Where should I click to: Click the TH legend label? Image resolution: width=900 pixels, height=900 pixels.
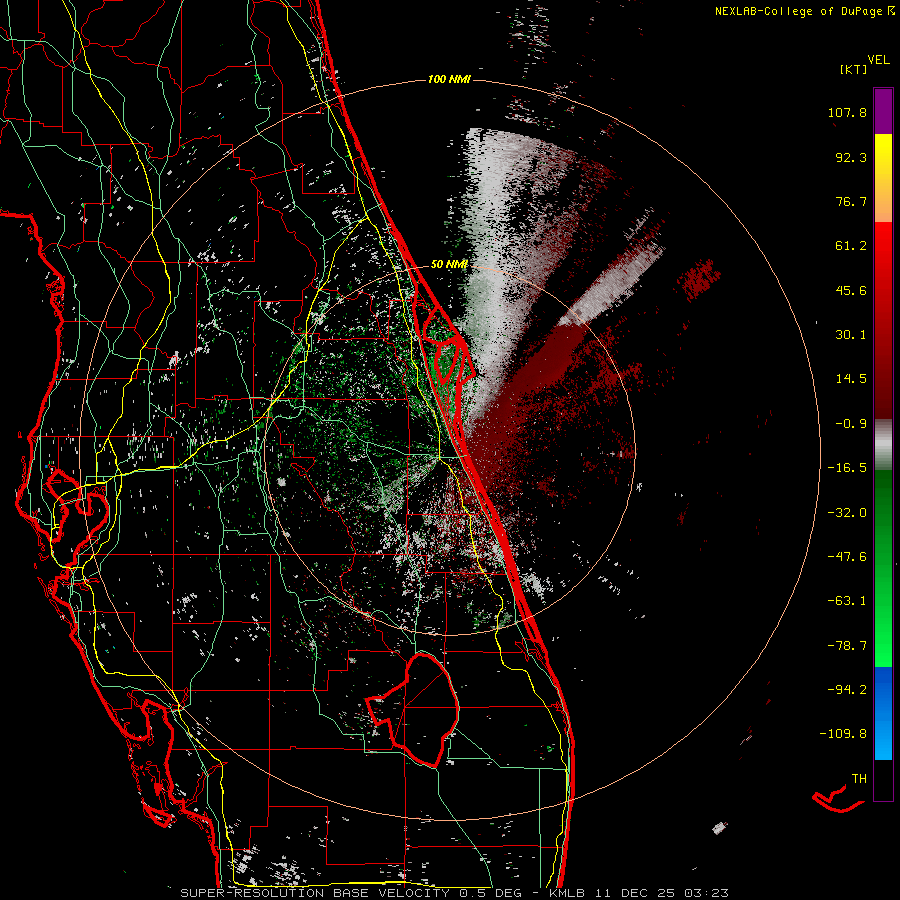coord(859,779)
